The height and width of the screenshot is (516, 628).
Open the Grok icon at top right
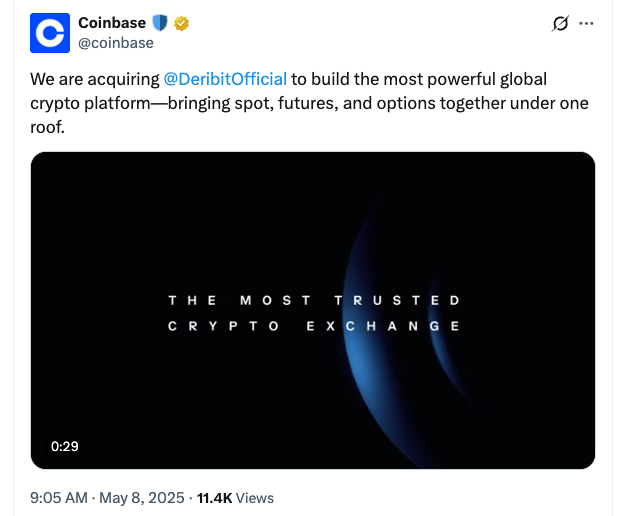tap(561, 24)
